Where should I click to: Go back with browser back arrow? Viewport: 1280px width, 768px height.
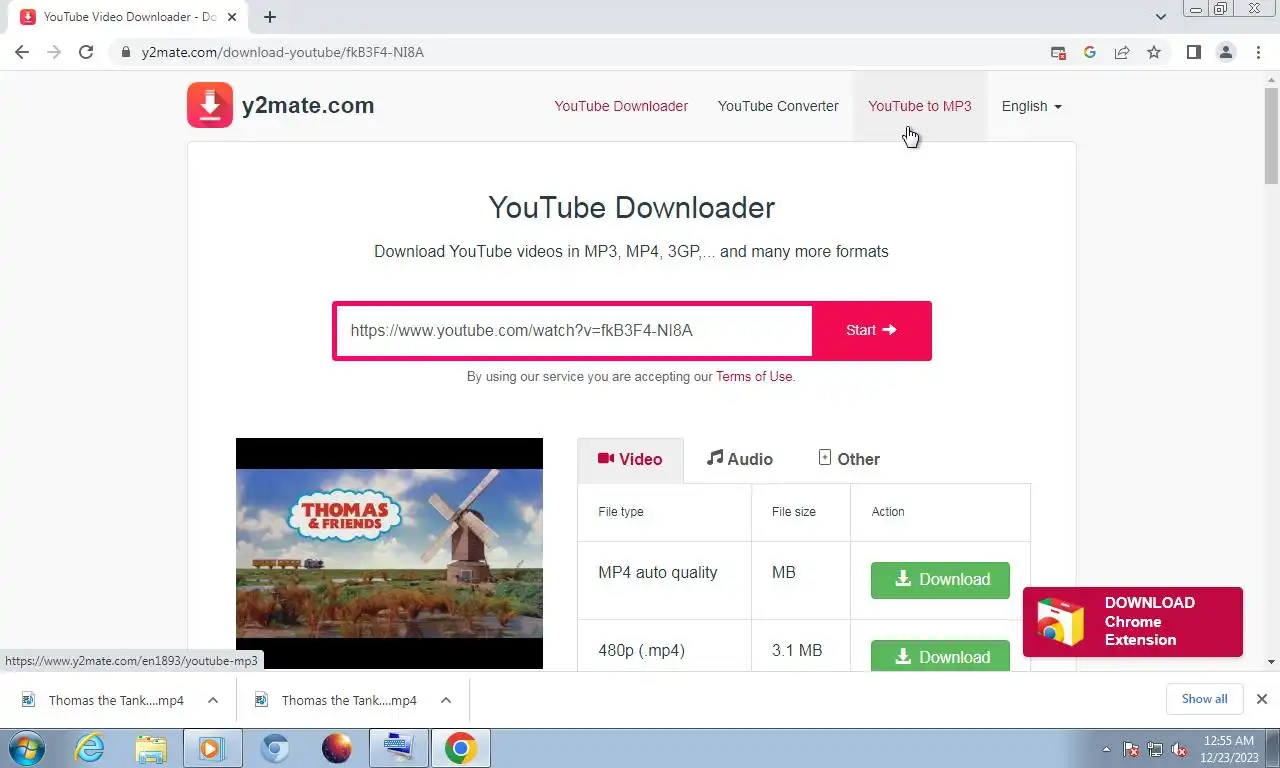(x=22, y=52)
